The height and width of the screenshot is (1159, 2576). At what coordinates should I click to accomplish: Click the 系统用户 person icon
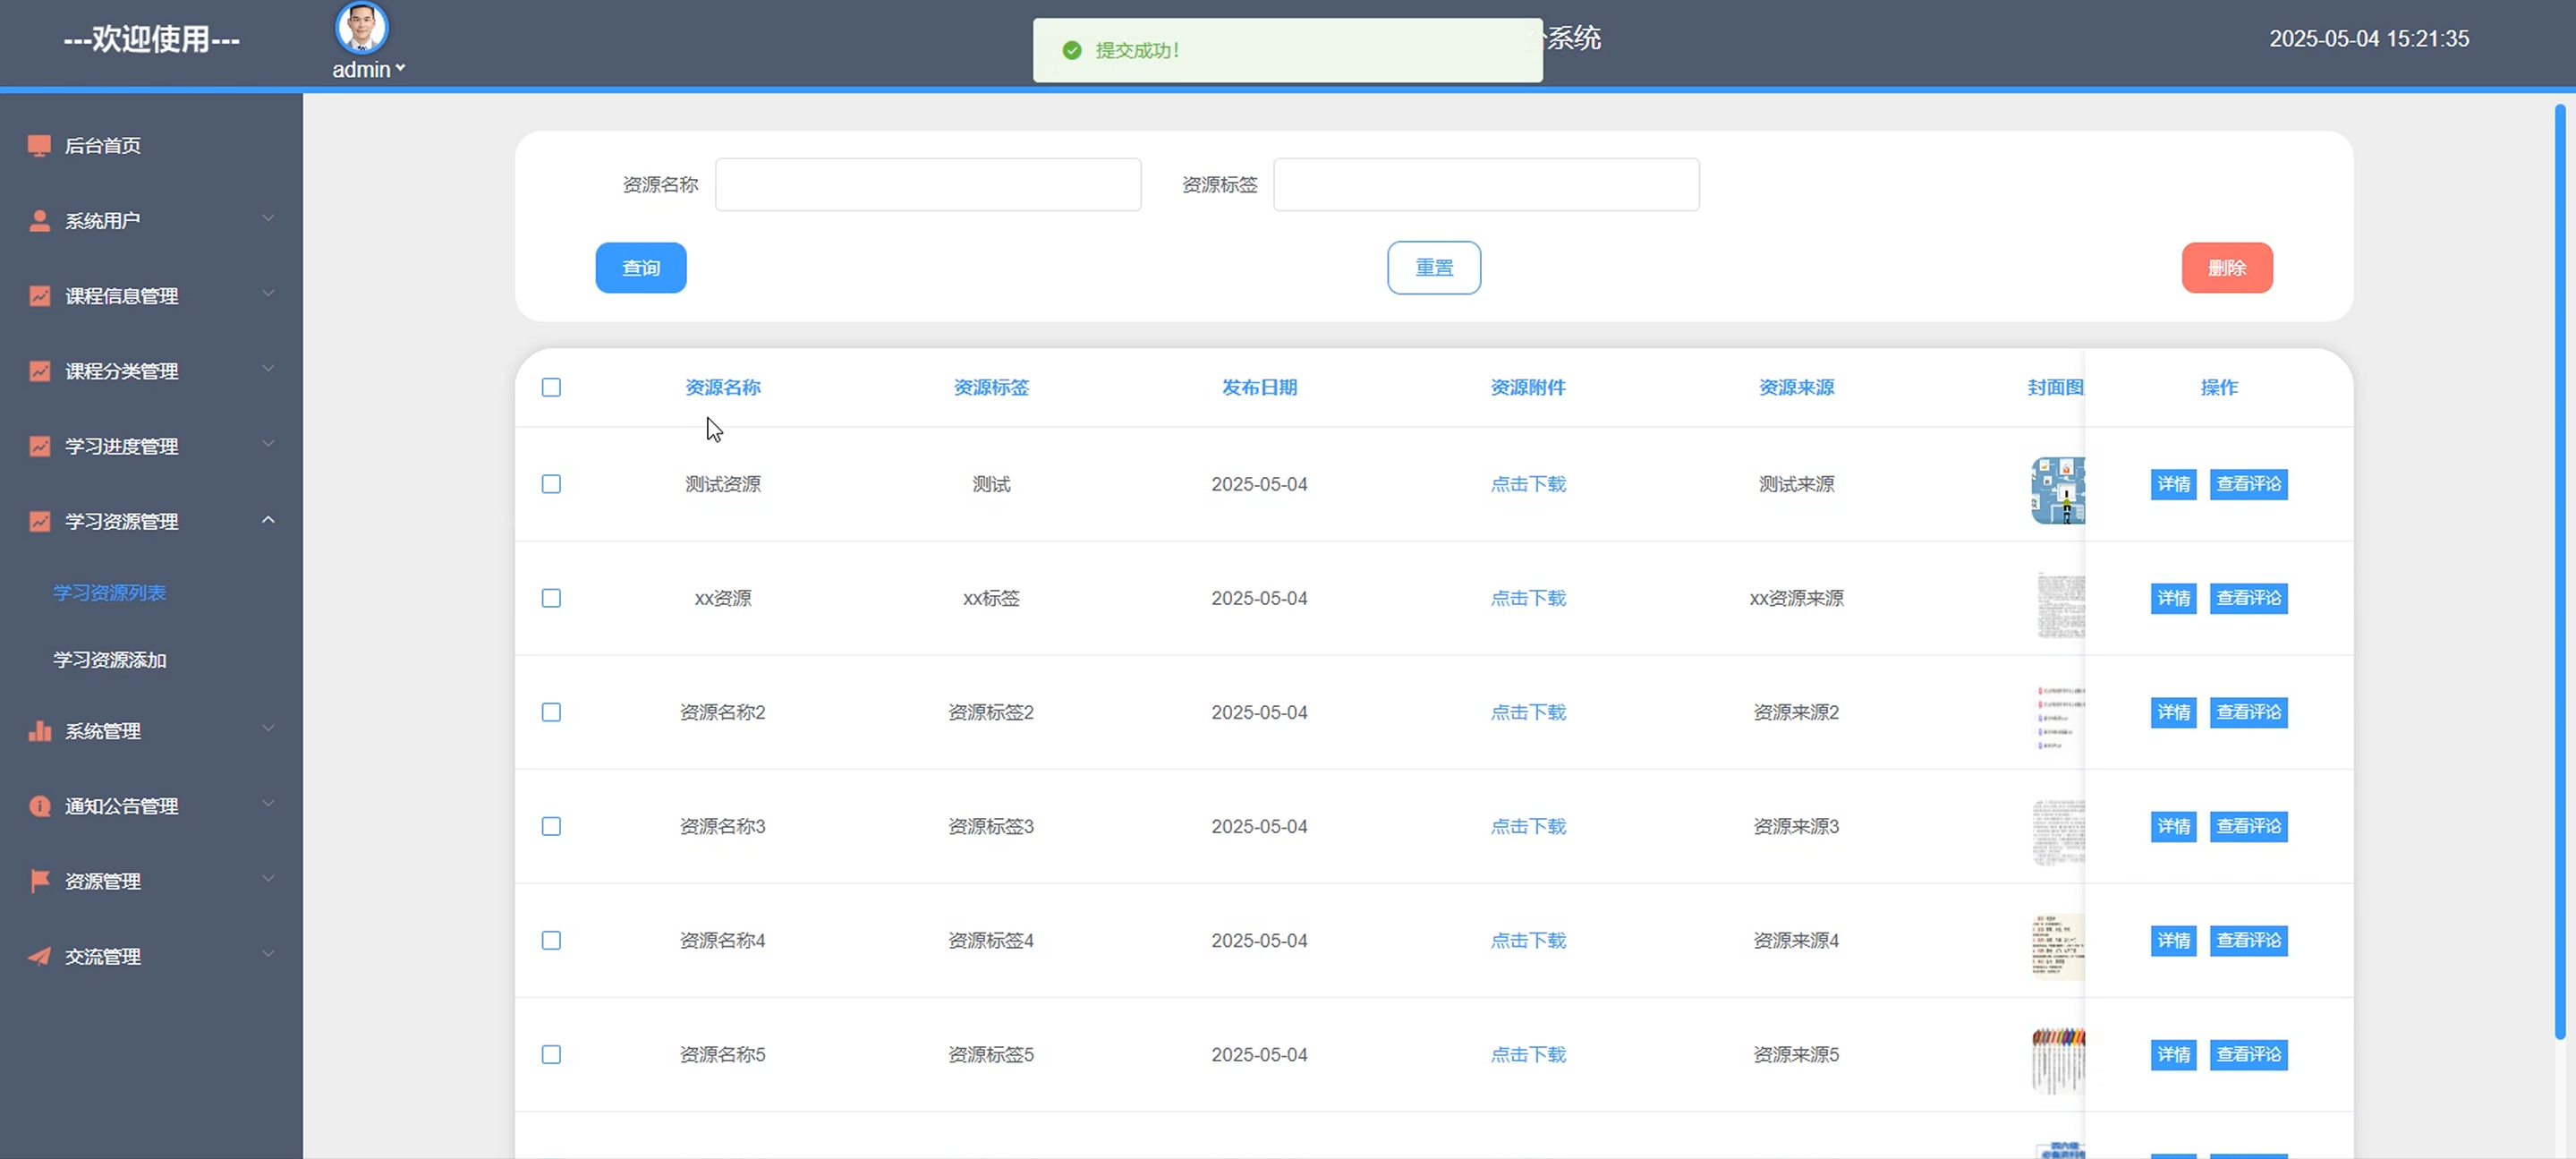[39, 221]
